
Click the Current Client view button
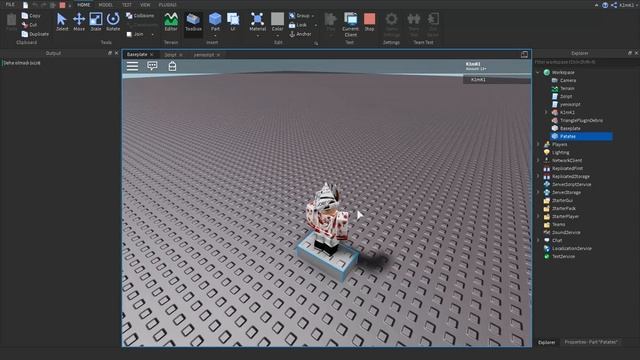(351, 24)
